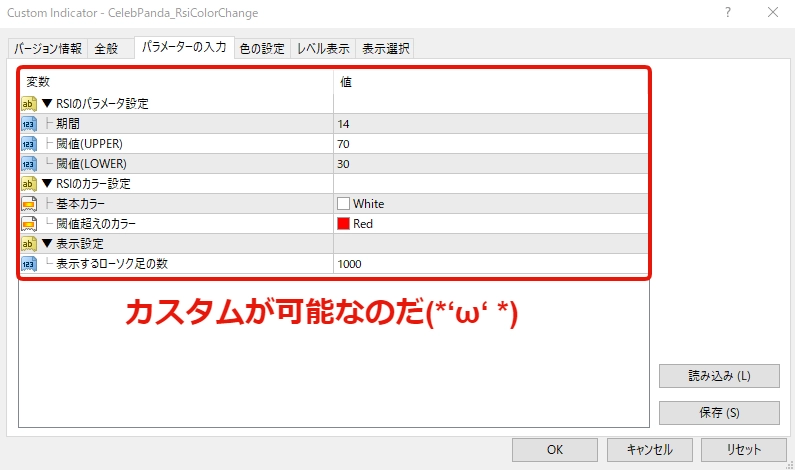This screenshot has width=795, height=470.
Task: Click the 読み込み (L) button
Action: click(x=719, y=376)
